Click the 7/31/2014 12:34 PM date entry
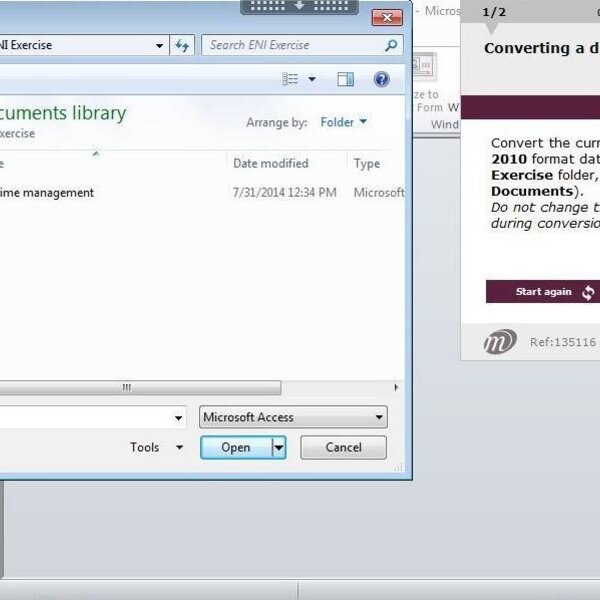The height and width of the screenshot is (600, 600). point(285,192)
